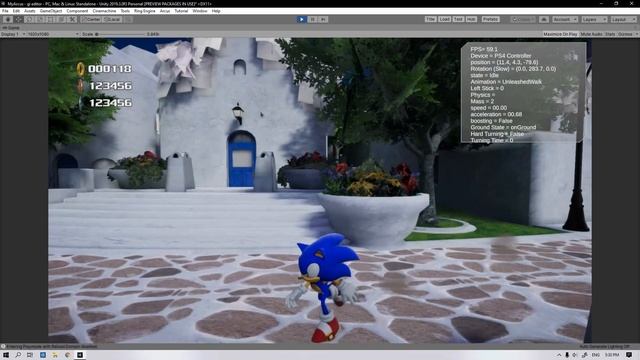
Task: Select the custom editor tools icon
Action: [72, 19]
